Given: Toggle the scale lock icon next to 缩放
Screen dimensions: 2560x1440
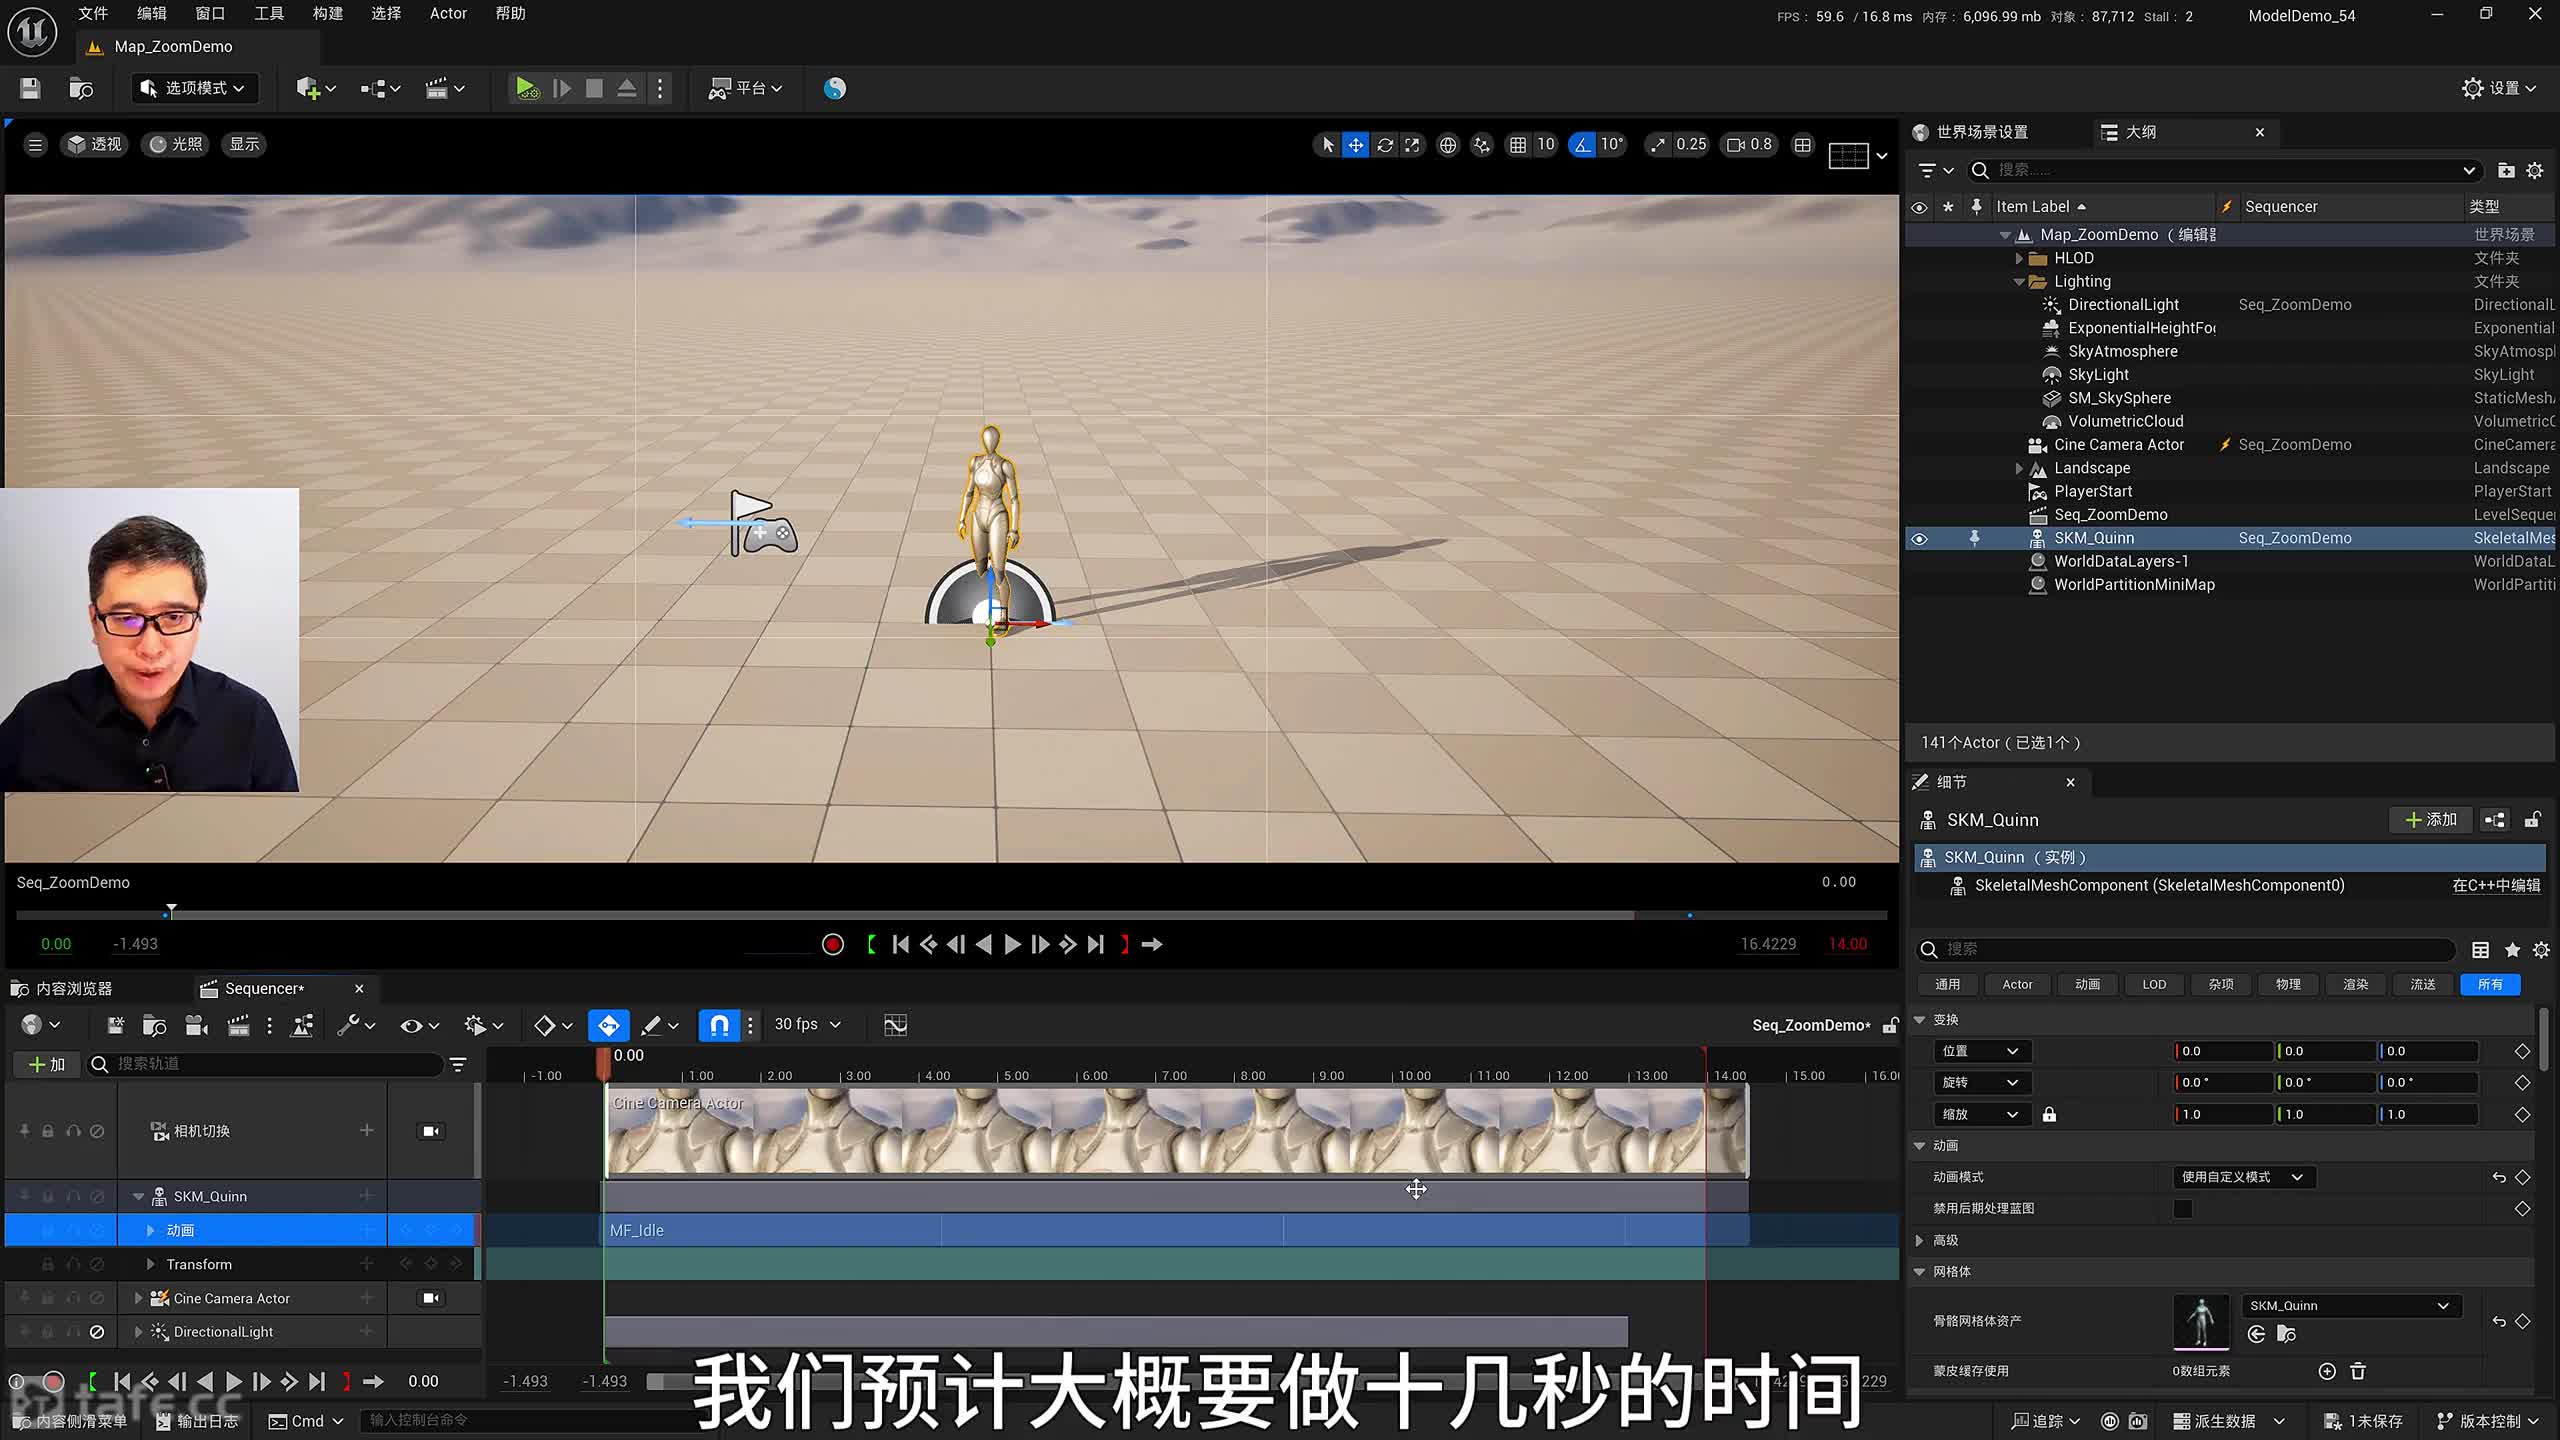Looking at the screenshot, I should pos(2049,1115).
